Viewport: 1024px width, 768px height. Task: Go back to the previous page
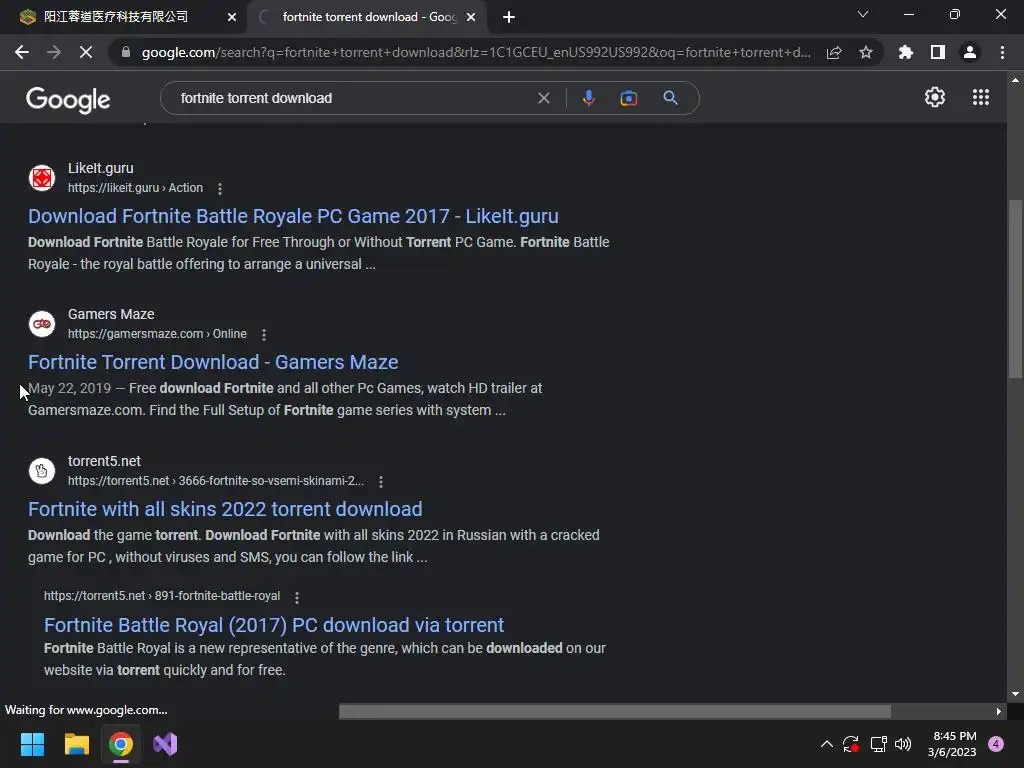click(22, 52)
